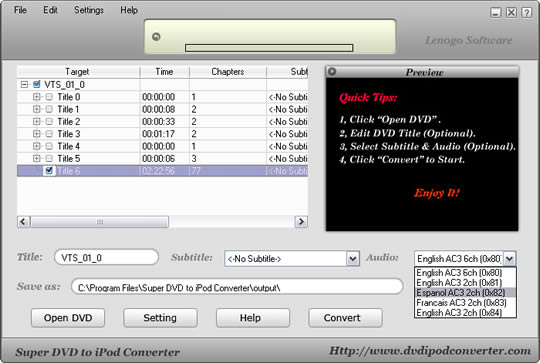
Task: Click the Open DVD button
Action: (68, 318)
